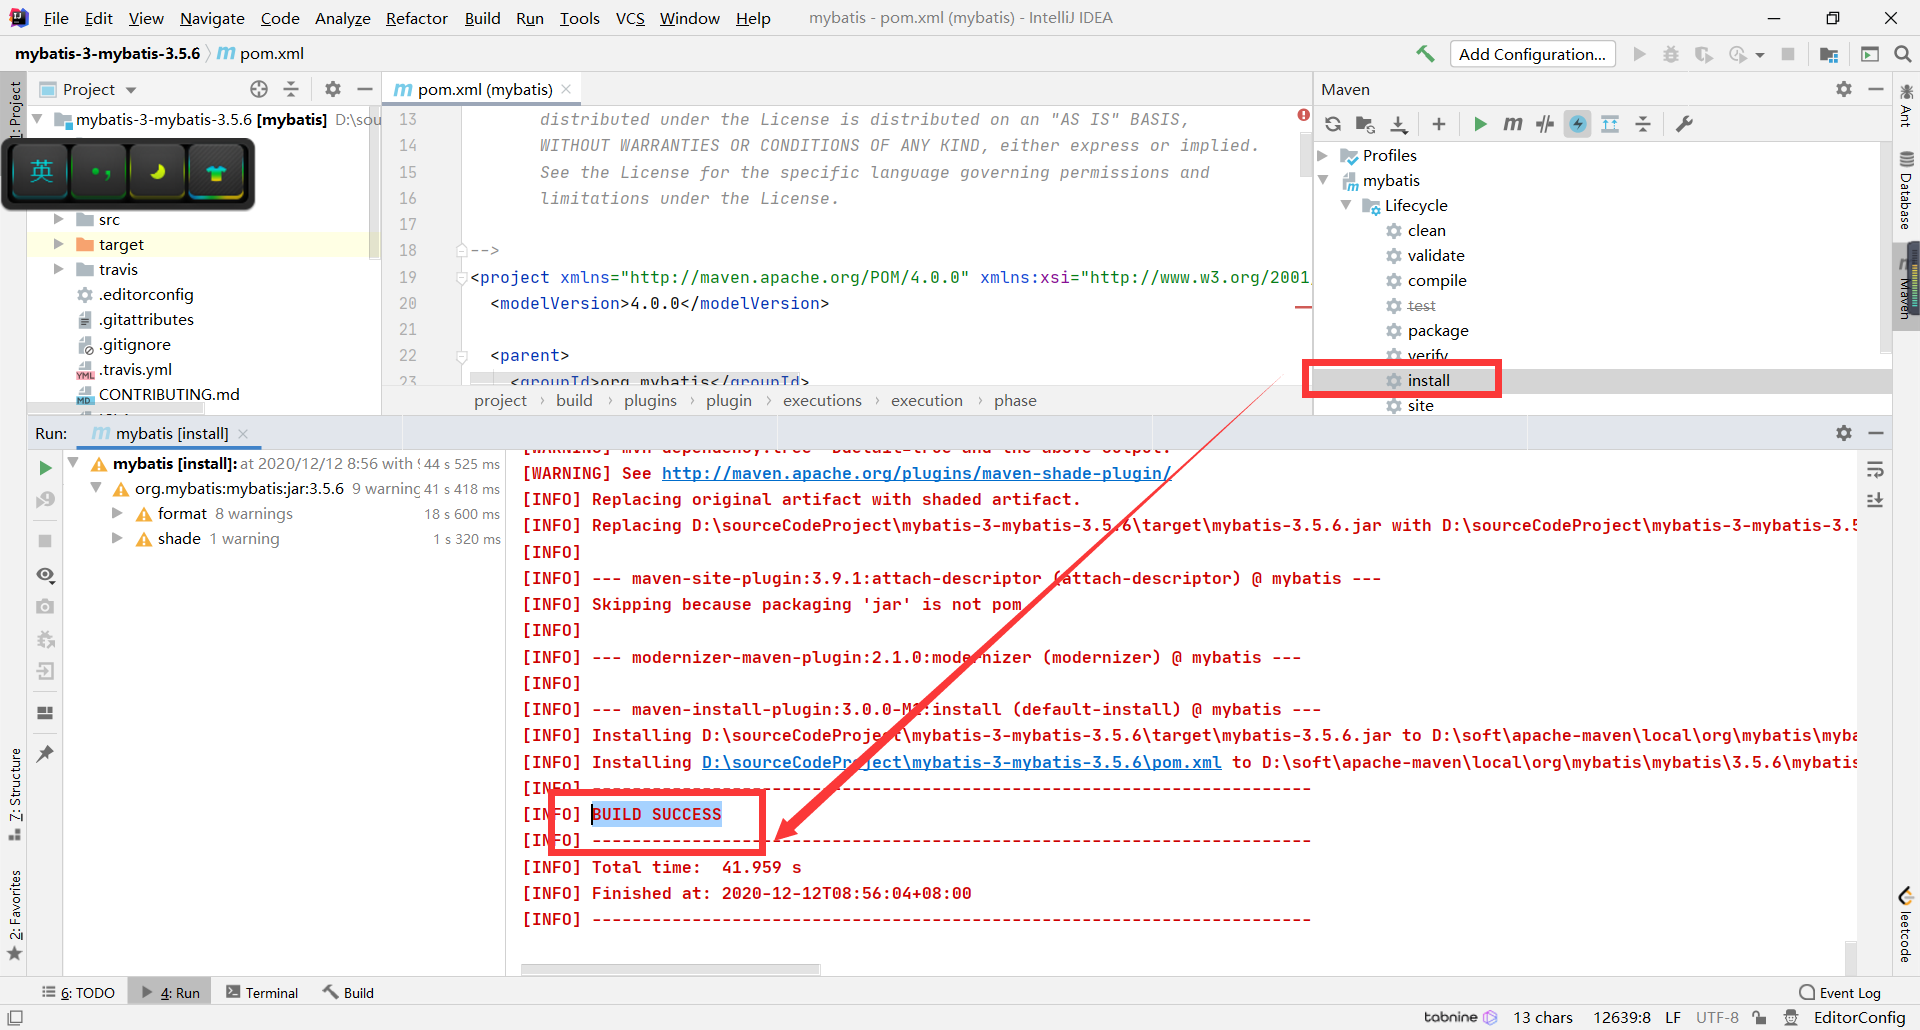Click tabnine status bar widget

click(1461, 1017)
